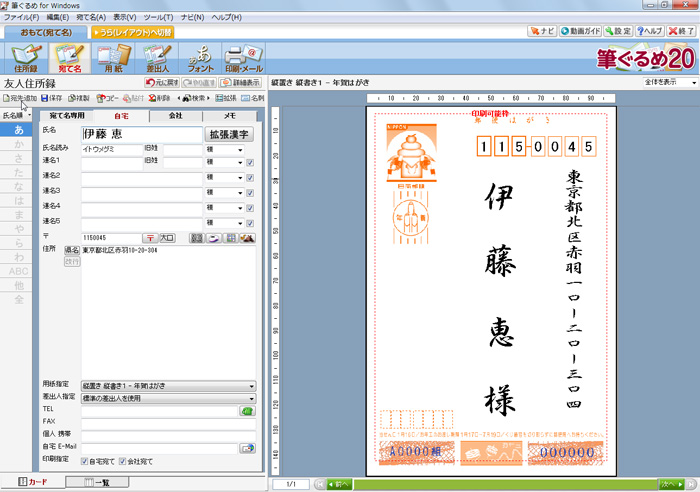The image size is (700, 492).
Task: Expand the 差出人指定 sender dropdown
Action: pos(250,397)
